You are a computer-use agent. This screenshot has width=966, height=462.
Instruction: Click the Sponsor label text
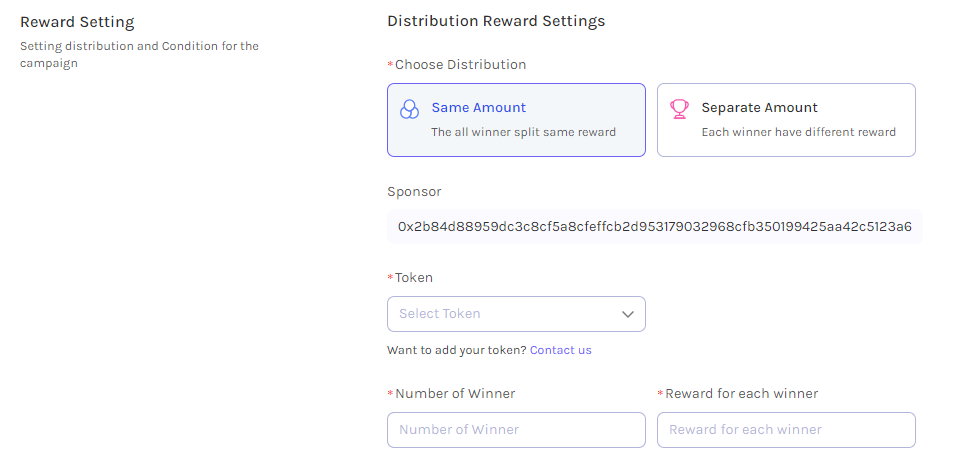pos(414,192)
